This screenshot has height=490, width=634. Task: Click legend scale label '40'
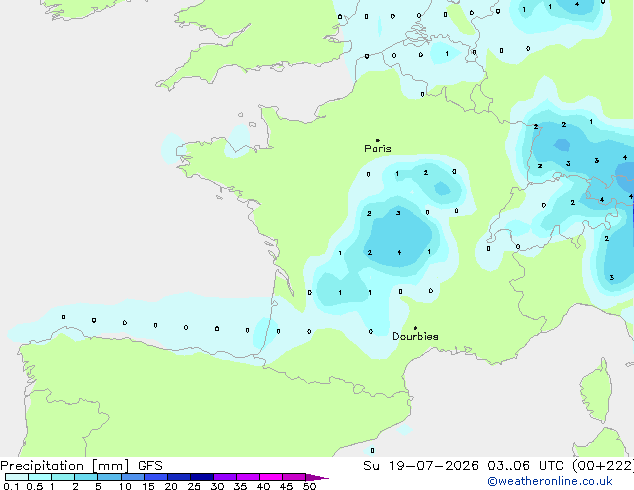coord(263,486)
